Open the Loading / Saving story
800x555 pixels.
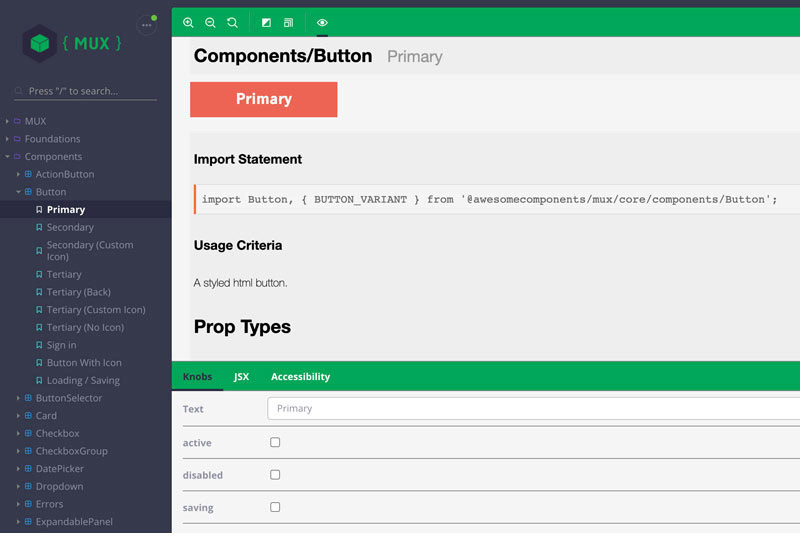83,381
